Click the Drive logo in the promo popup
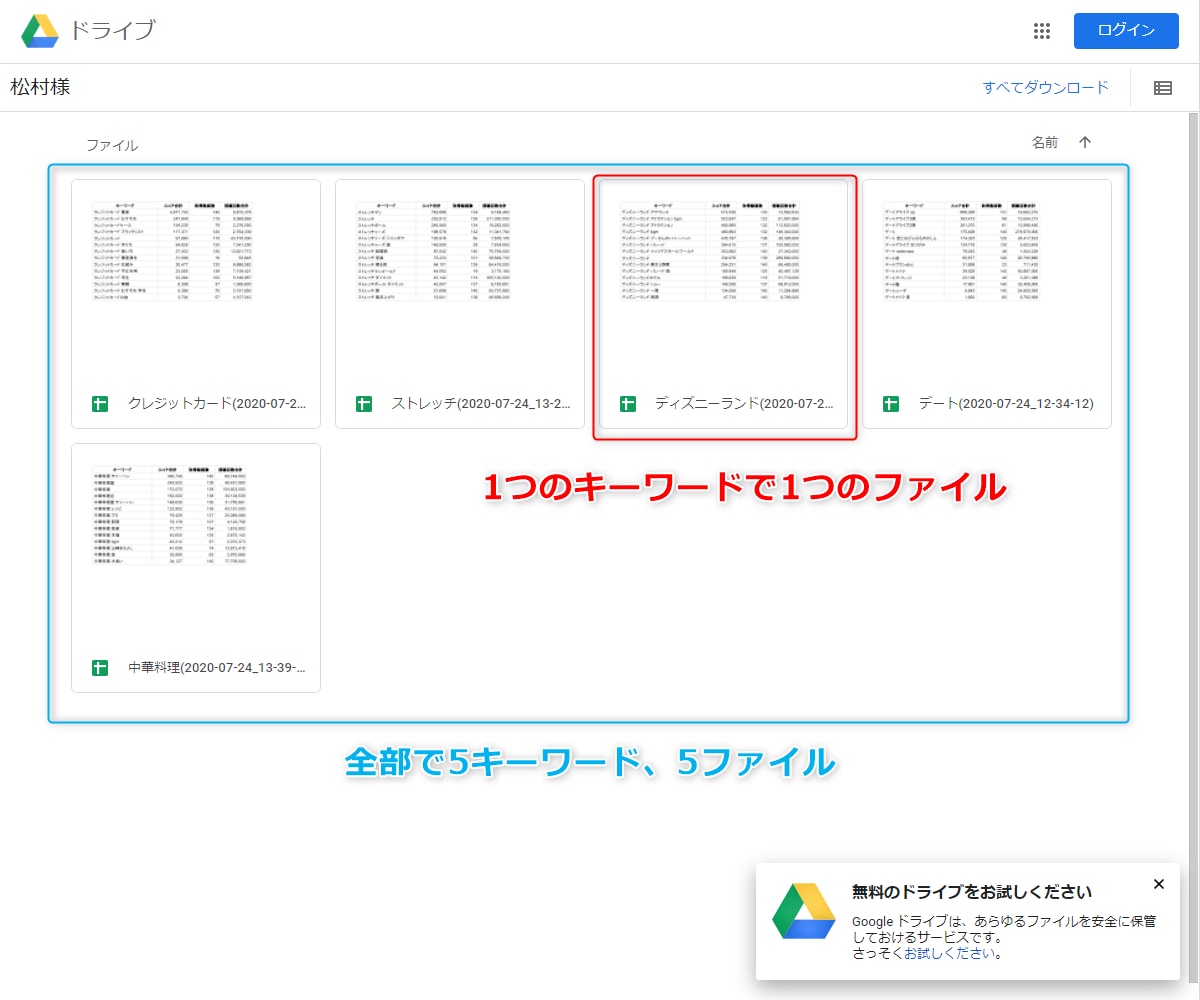The height and width of the screenshot is (1000, 1200). pyautogui.click(x=804, y=911)
